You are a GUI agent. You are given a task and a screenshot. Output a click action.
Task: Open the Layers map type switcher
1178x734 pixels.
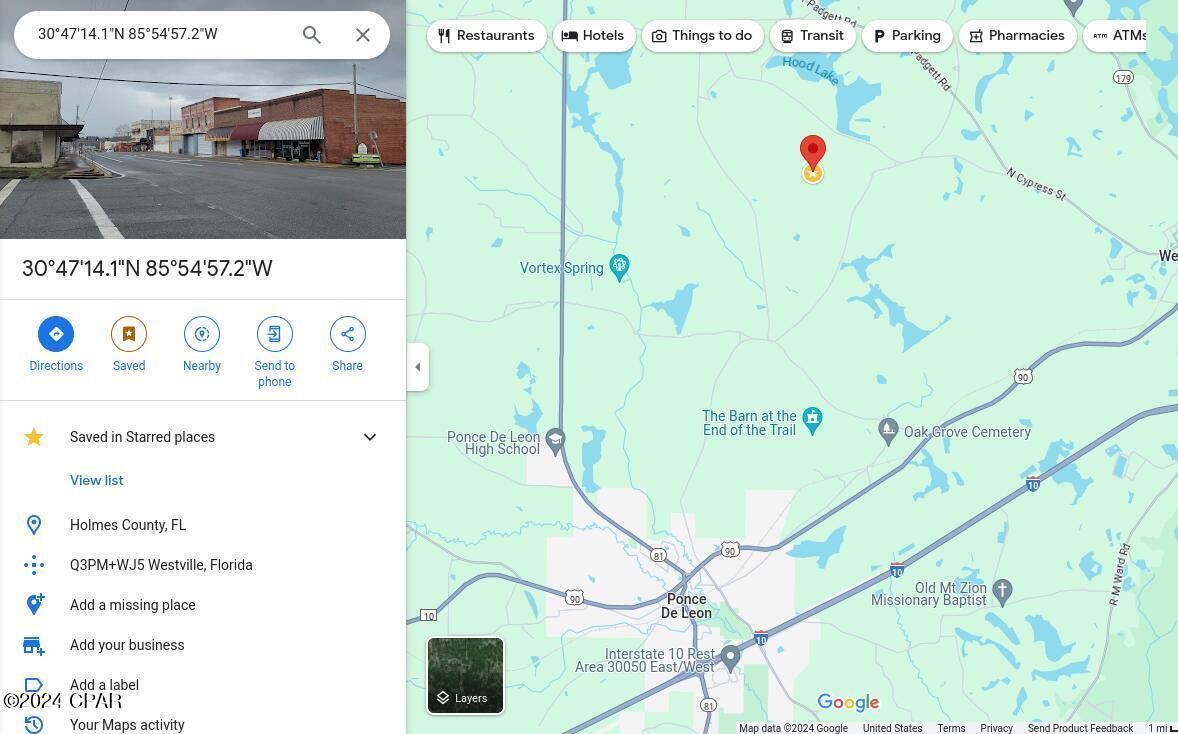point(466,676)
